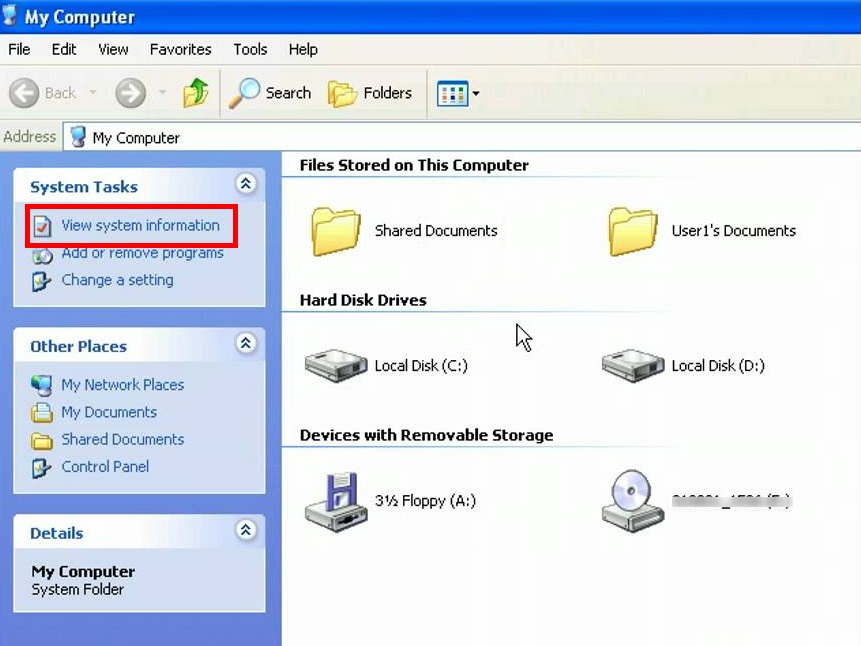The width and height of the screenshot is (861, 646).
Task: Open the Tools menu
Action: click(250, 49)
